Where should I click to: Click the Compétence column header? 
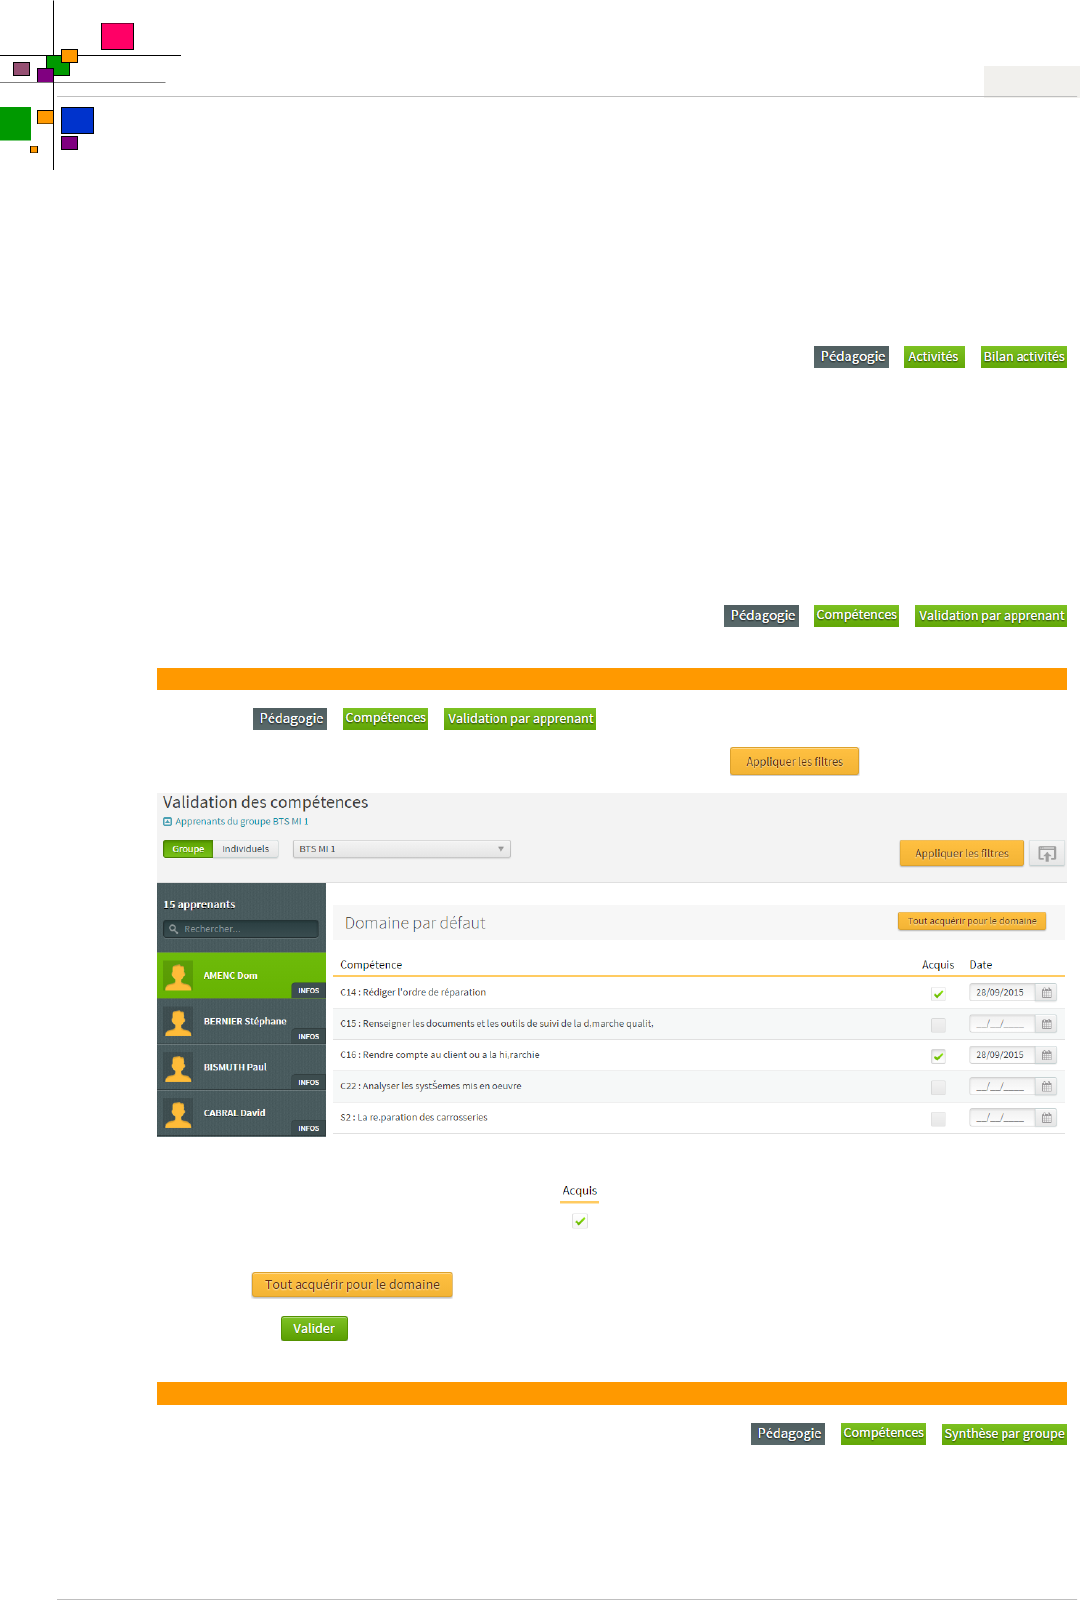tap(371, 965)
